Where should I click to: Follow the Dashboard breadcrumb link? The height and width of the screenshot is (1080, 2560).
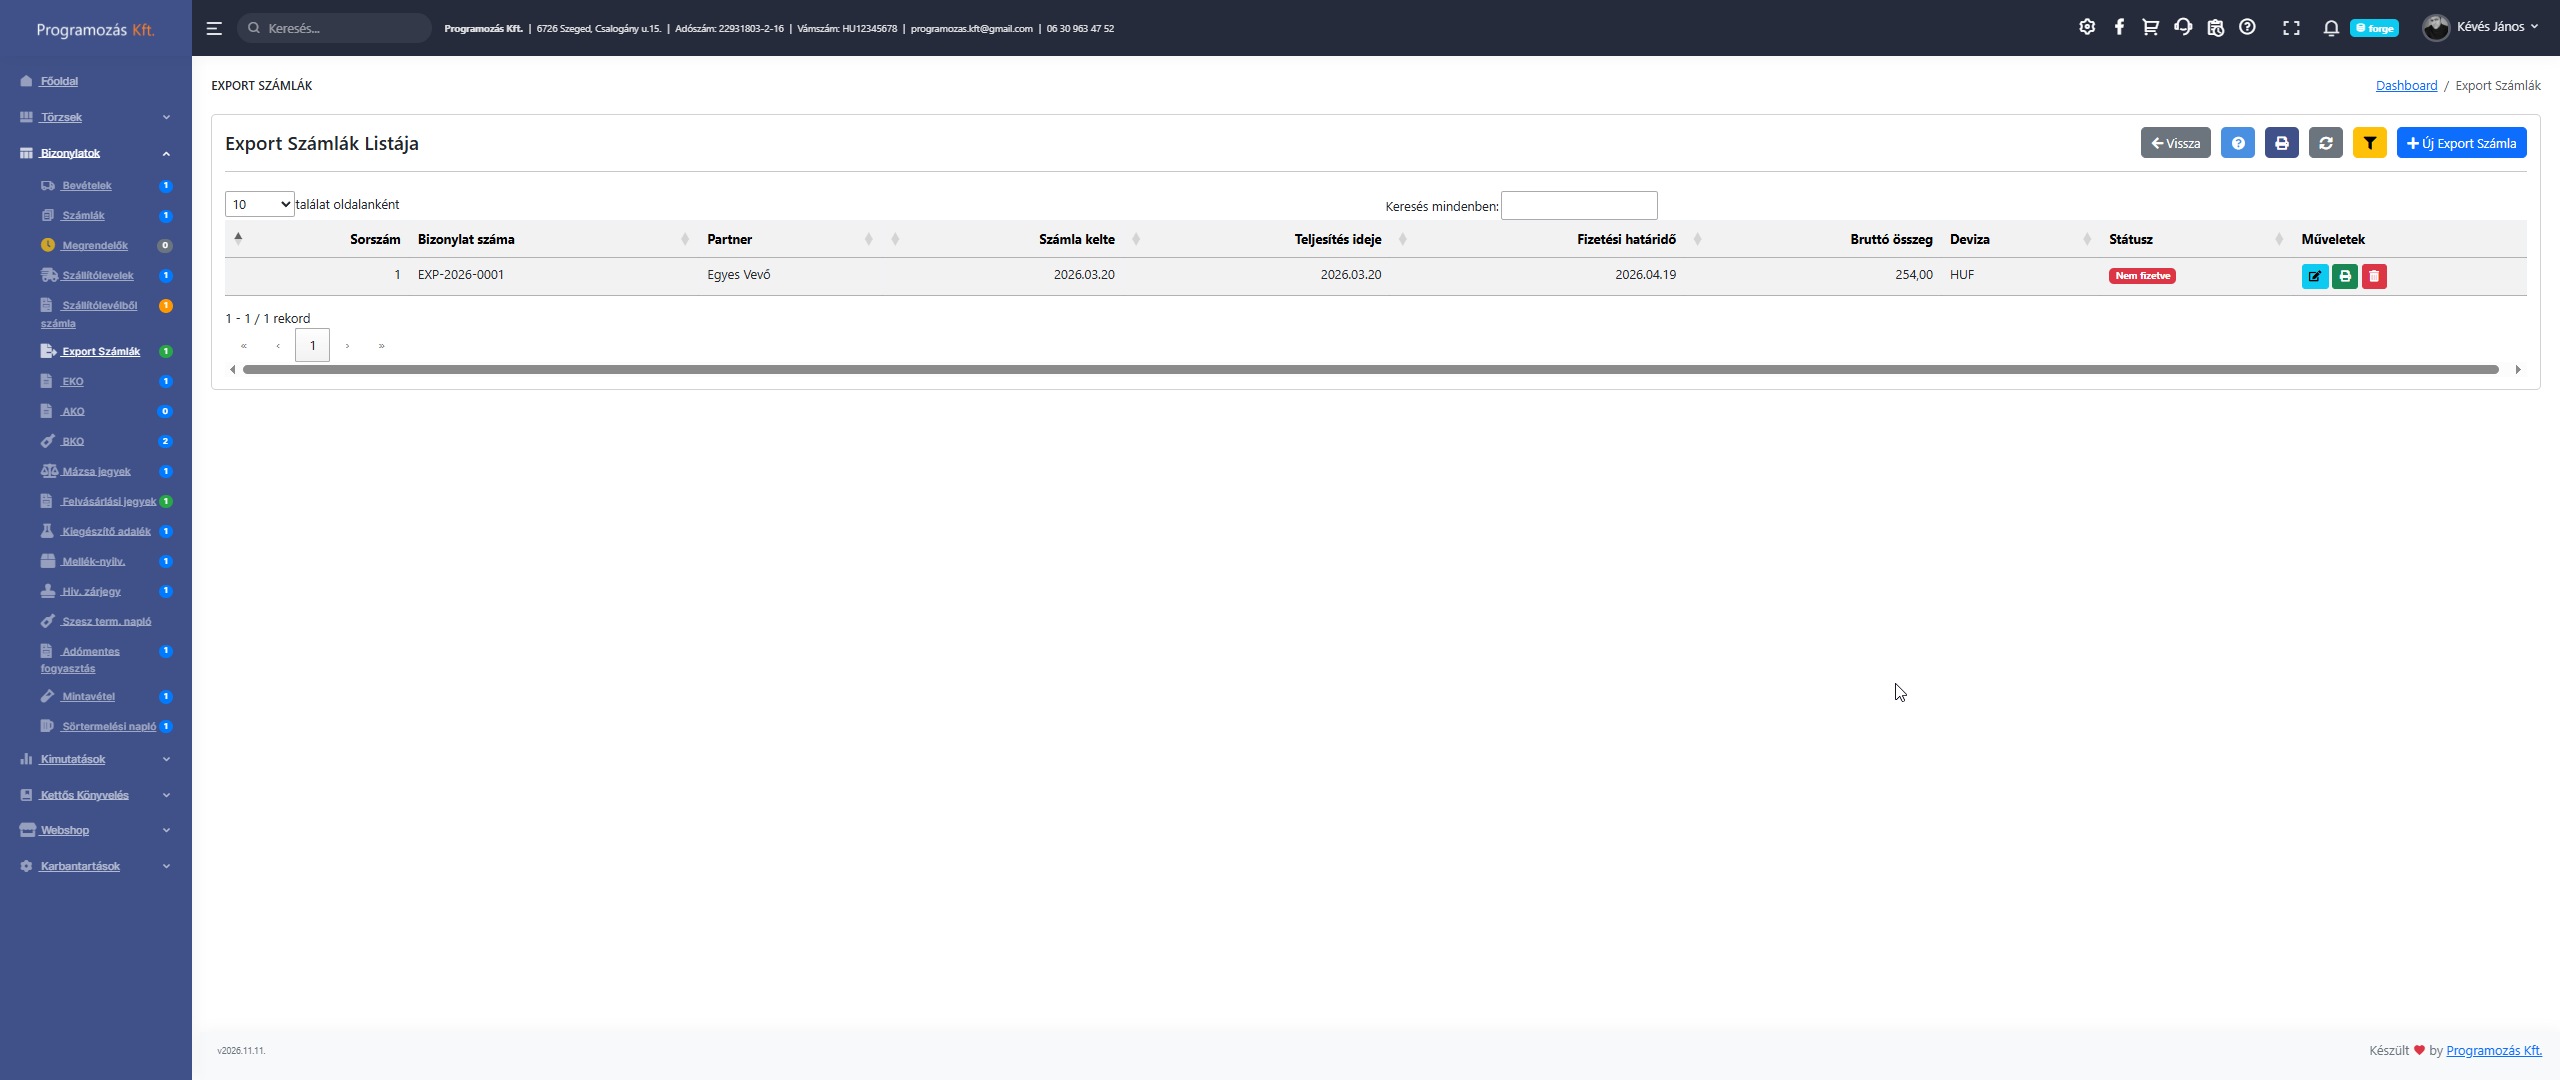click(2406, 85)
